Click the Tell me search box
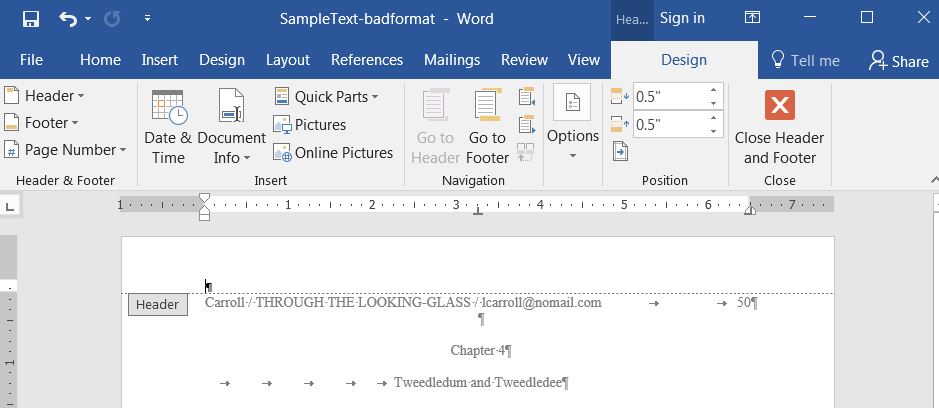This screenshot has height=408, width=939. [x=805, y=60]
